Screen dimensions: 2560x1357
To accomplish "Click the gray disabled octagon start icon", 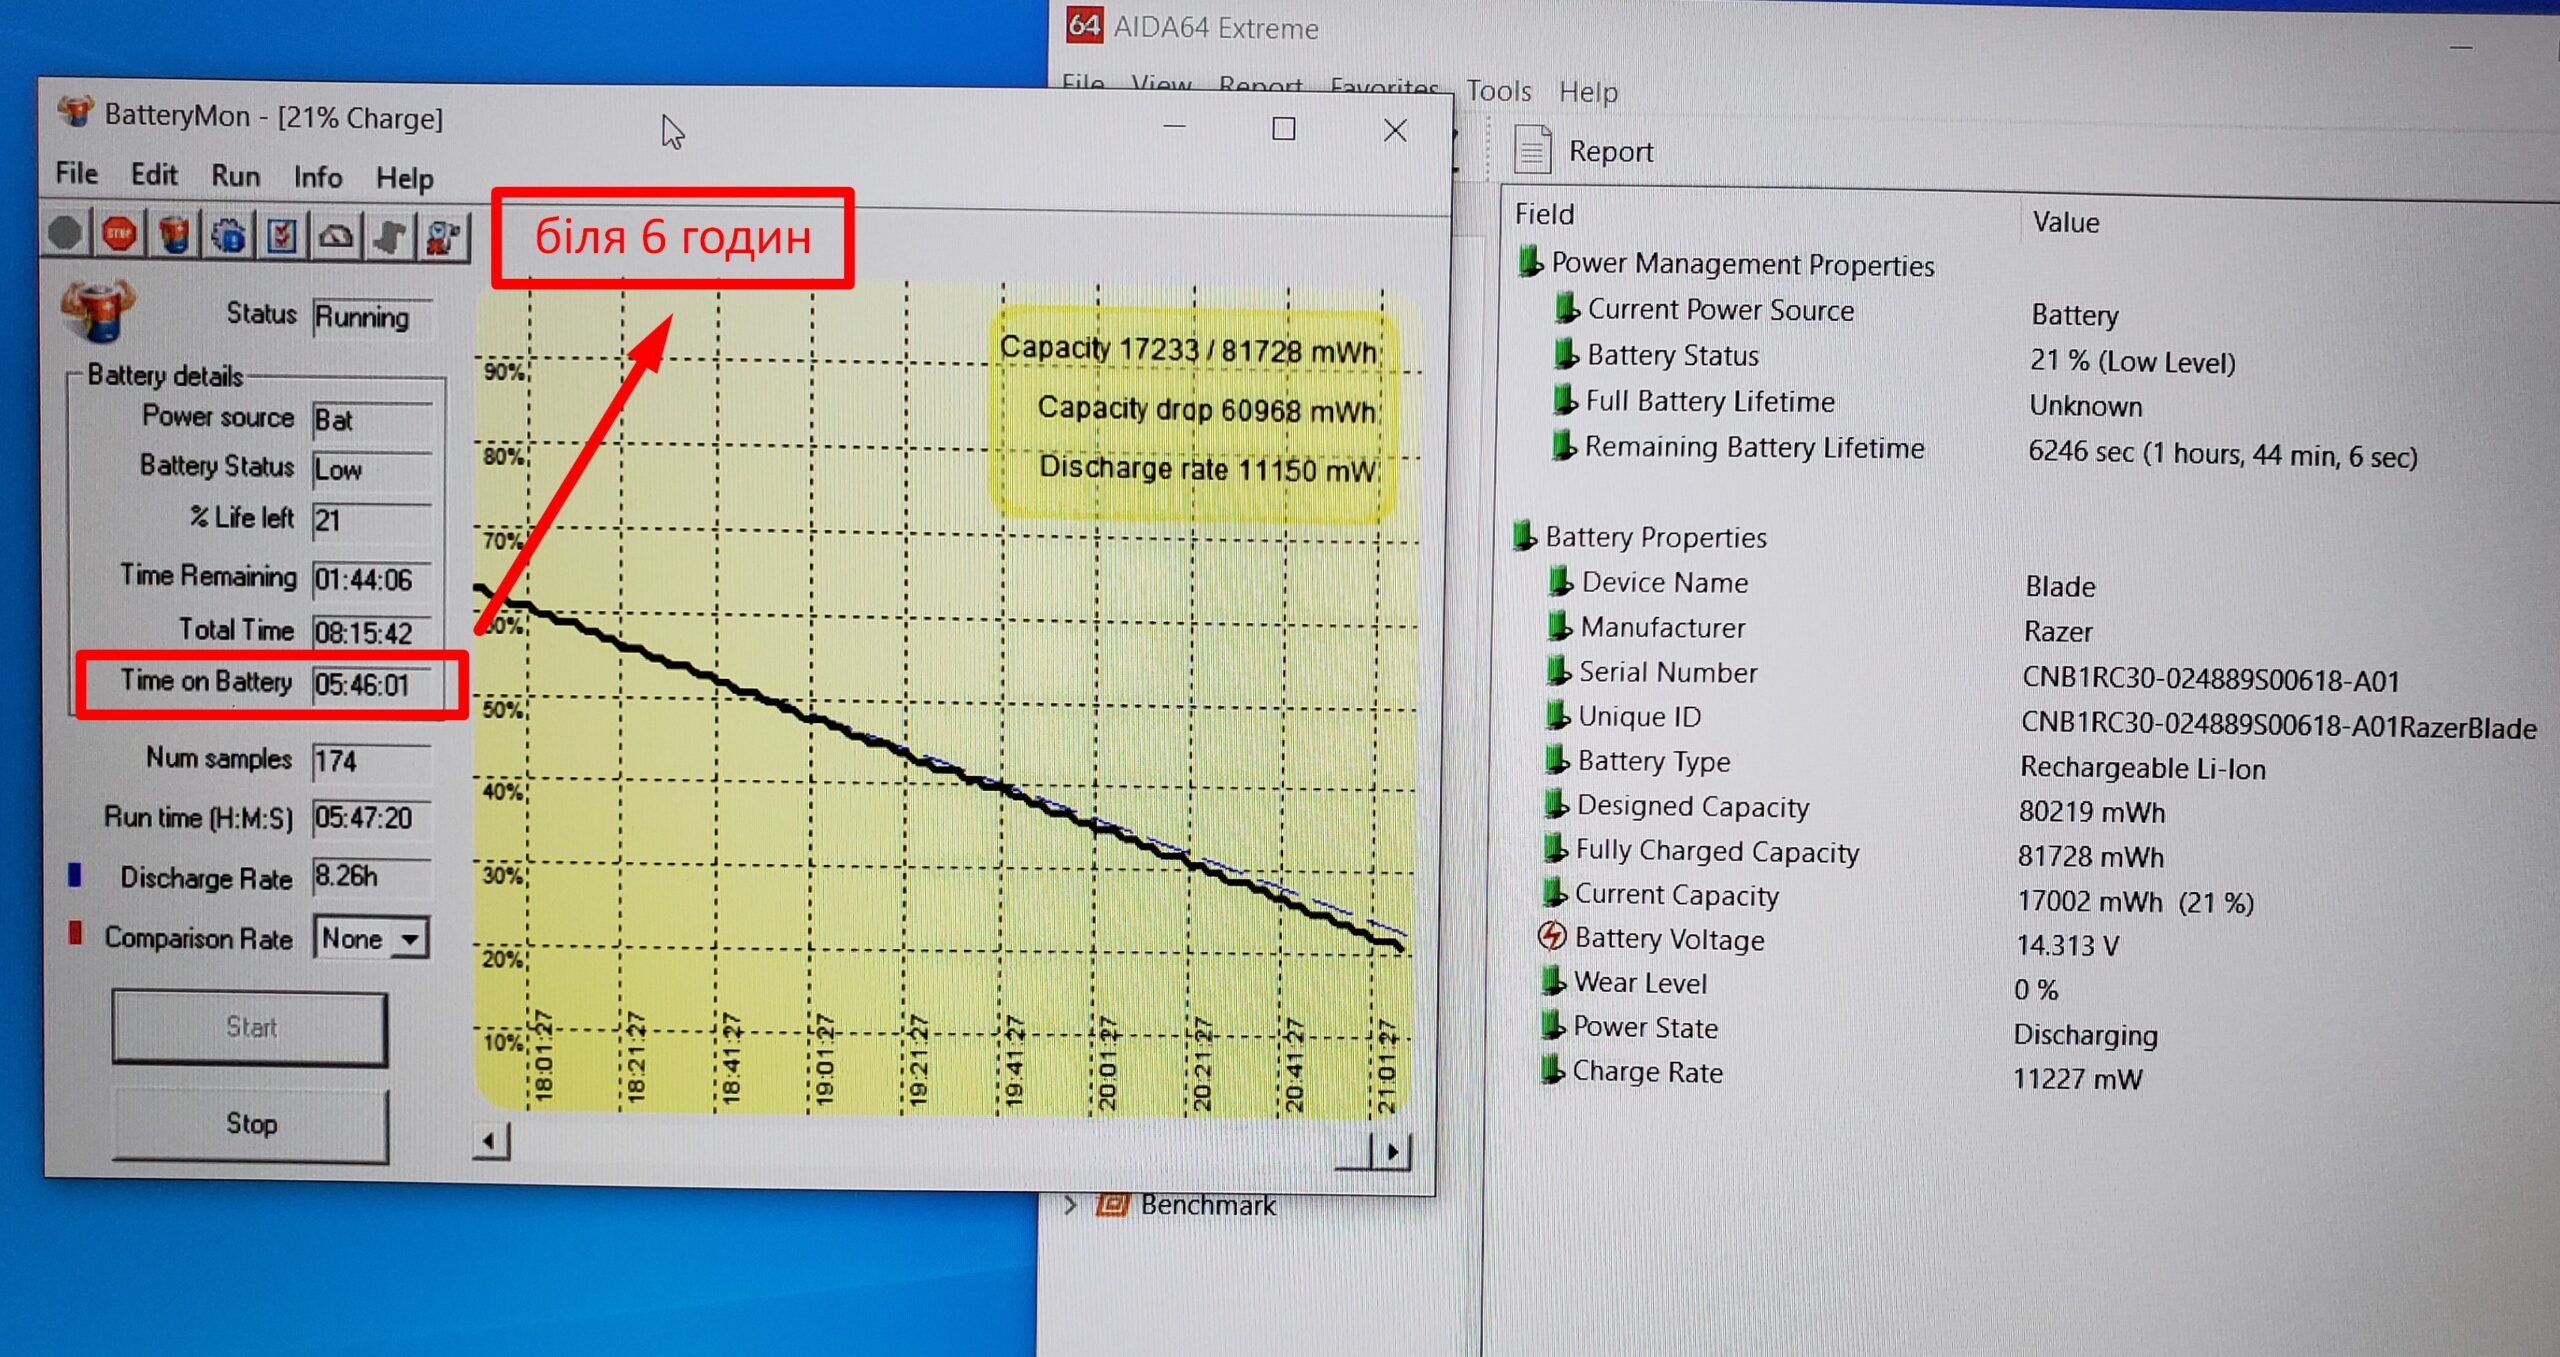I will (66, 234).
